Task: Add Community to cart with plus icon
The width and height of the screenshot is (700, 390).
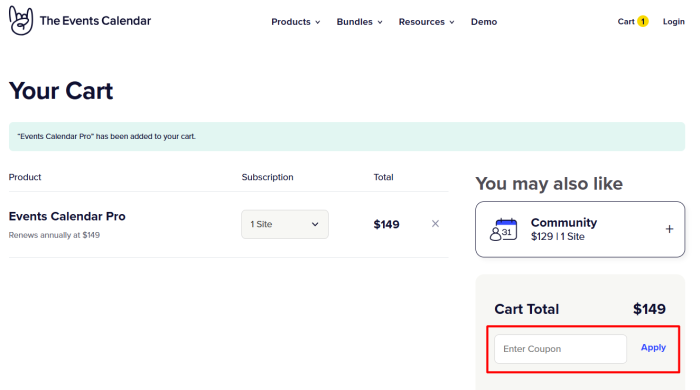Action: pos(669,229)
